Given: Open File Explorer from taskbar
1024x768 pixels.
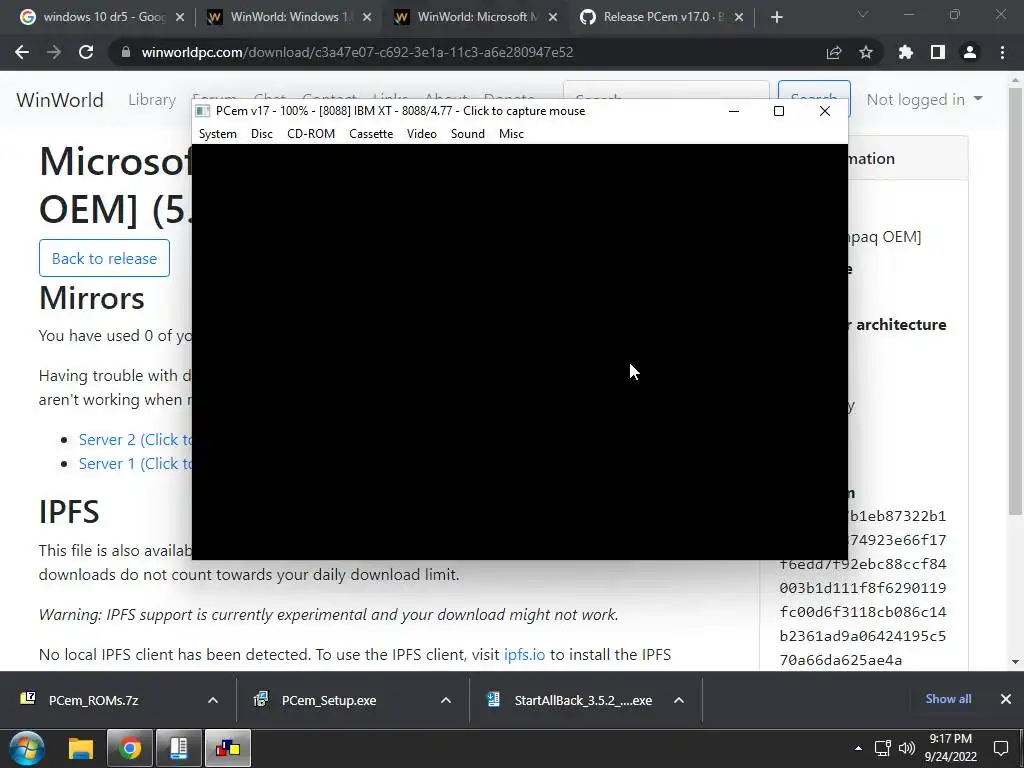Looking at the screenshot, I should tap(81, 748).
